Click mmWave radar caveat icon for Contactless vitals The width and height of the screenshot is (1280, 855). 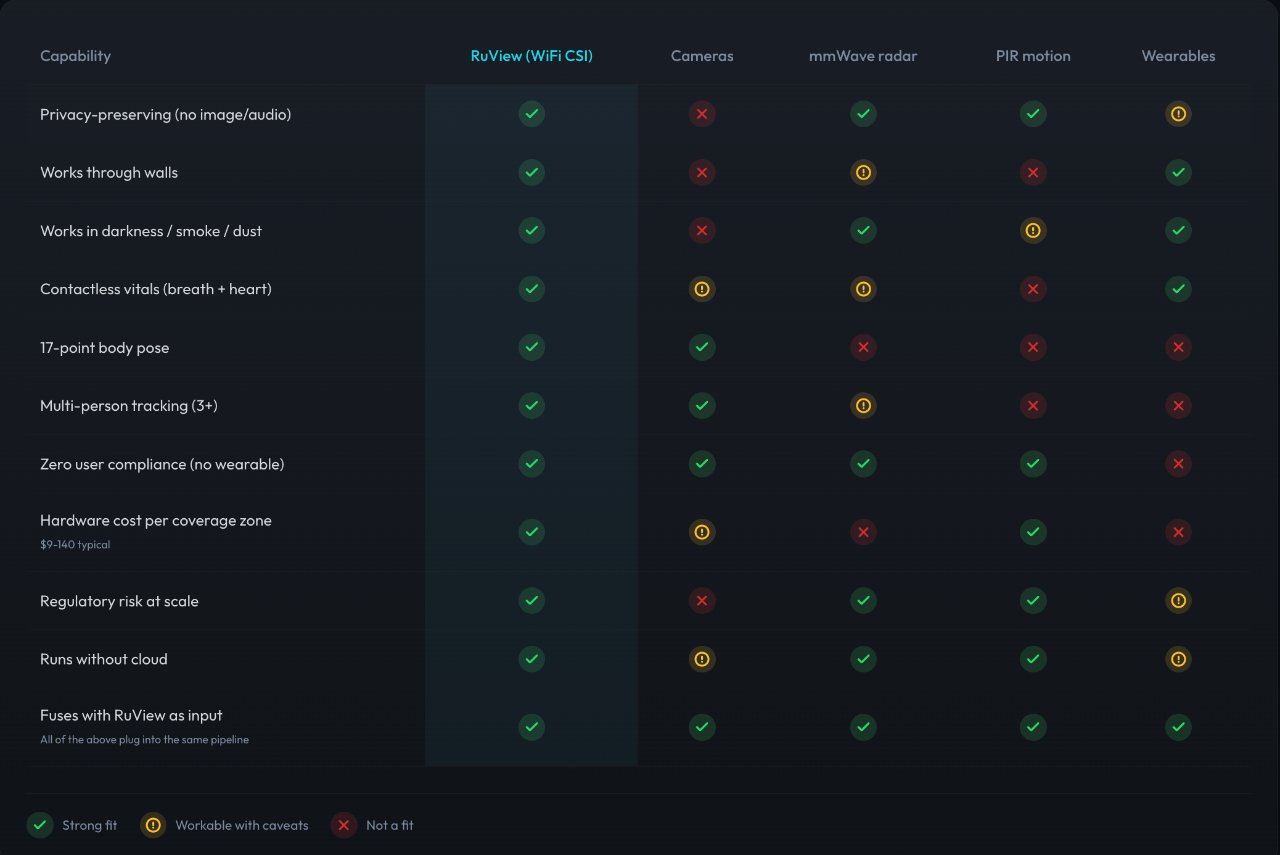tap(863, 289)
